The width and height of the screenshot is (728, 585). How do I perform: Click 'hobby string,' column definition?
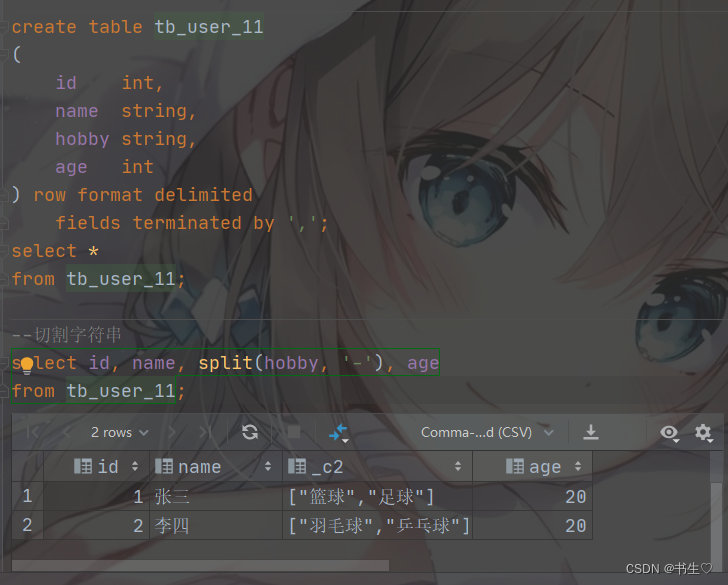[x=125, y=139]
